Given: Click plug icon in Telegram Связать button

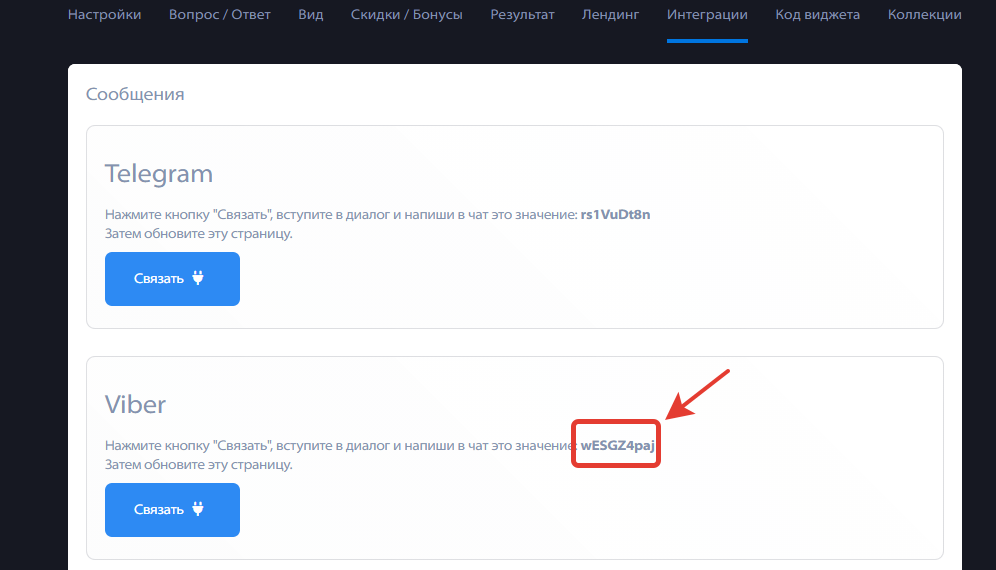Looking at the screenshot, I should (198, 278).
